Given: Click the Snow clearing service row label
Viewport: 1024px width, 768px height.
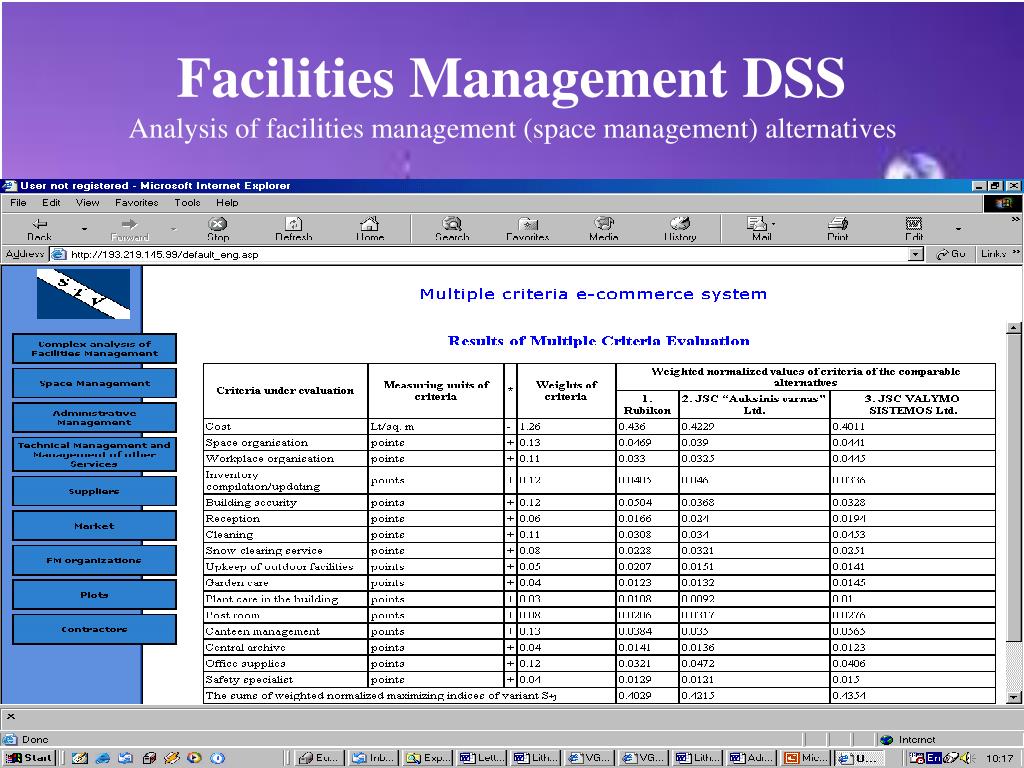Looking at the screenshot, I should 264,551.
